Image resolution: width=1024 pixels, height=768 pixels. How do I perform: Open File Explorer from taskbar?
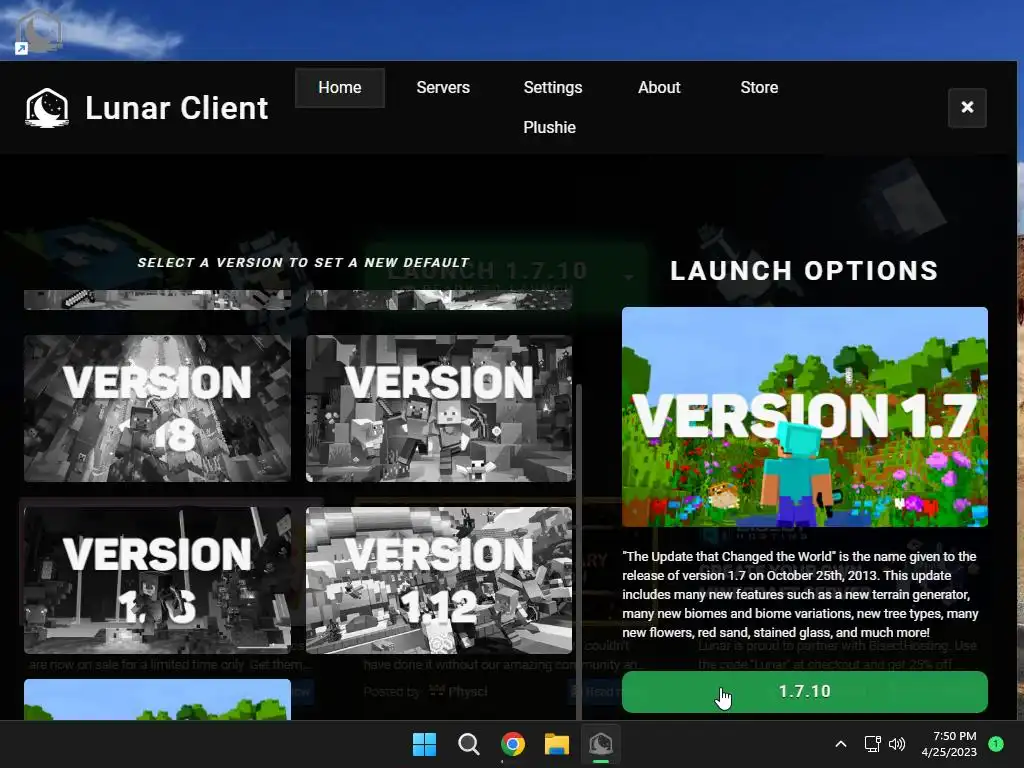pyautogui.click(x=557, y=744)
